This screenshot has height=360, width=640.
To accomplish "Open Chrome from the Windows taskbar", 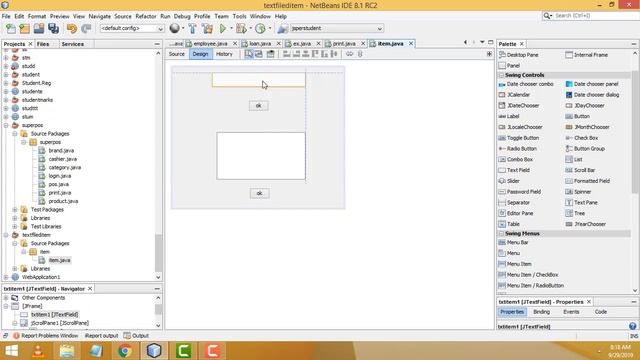I will point(125,351).
